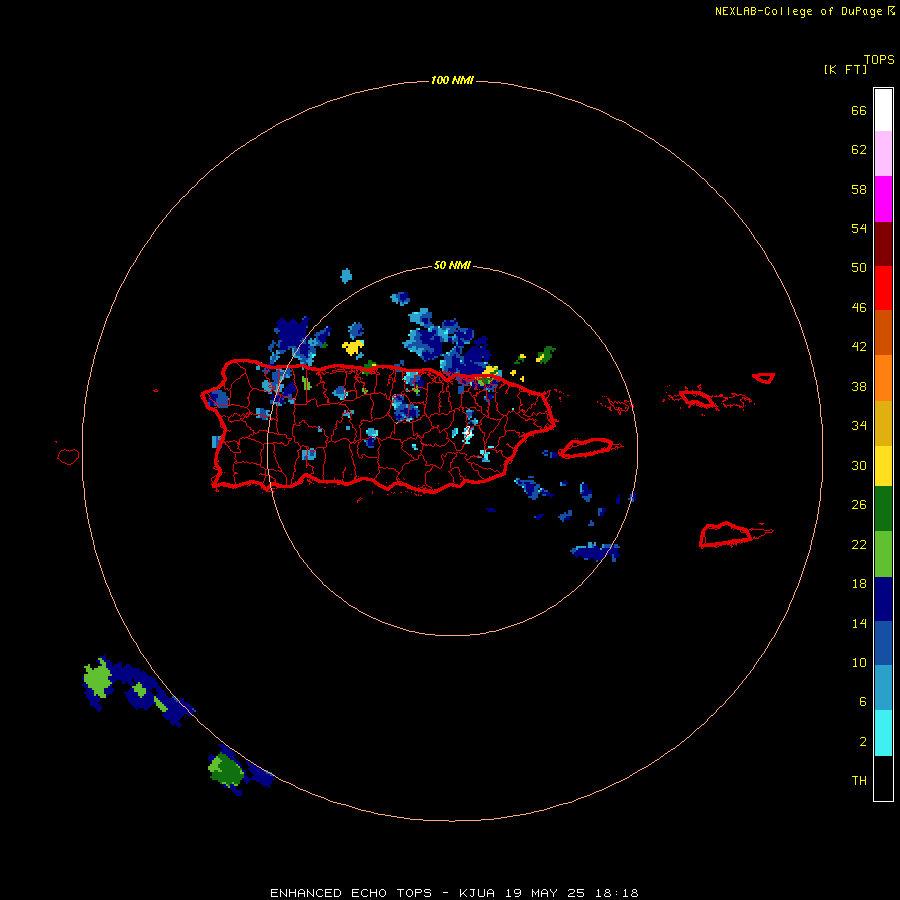Click the 26 legend value
Image resolution: width=900 pixels, height=900 pixels.
tap(859, 505)
